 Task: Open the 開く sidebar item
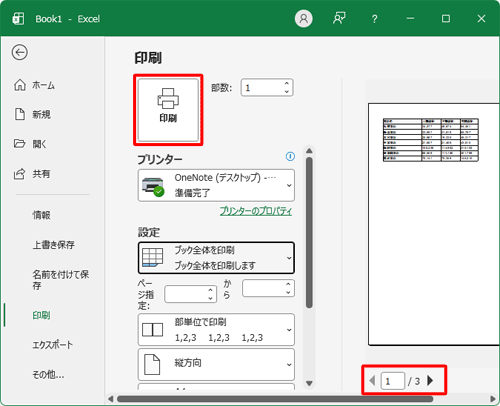[30, 144]
